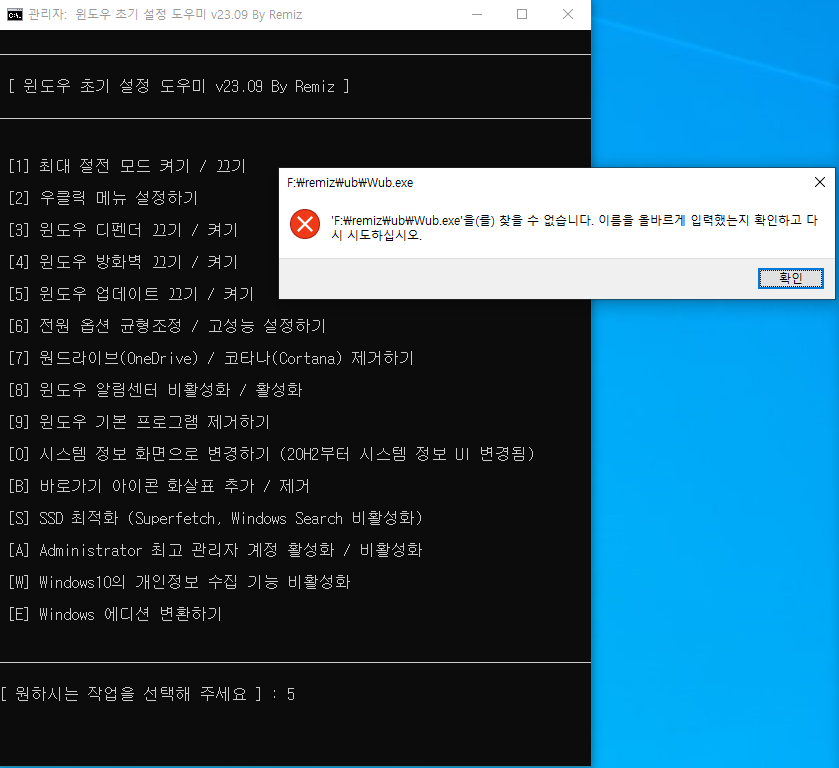Viewport: 839px width, 768px height.
Task: Minimize the console window
Action: (x=477, y=14)
